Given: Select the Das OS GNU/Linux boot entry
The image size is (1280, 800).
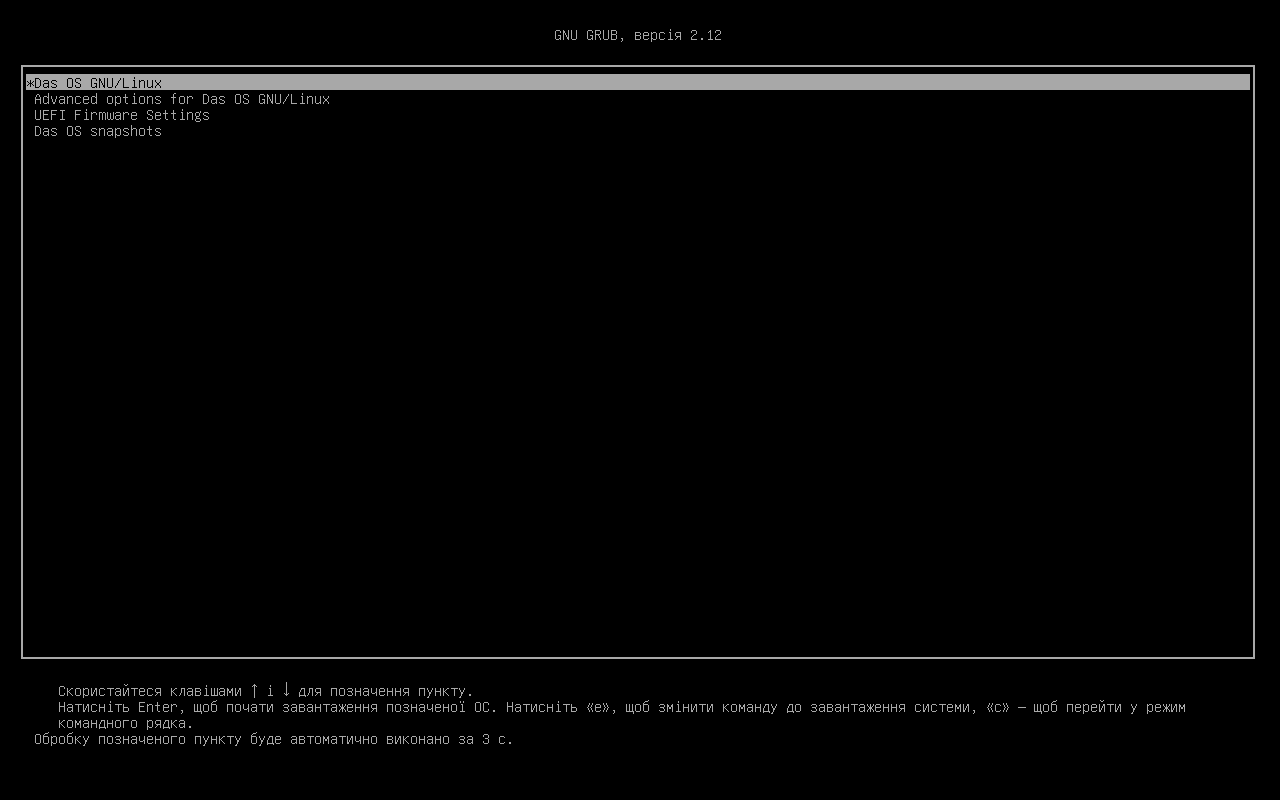Looking at the screenshot, I should coord(638,83).
